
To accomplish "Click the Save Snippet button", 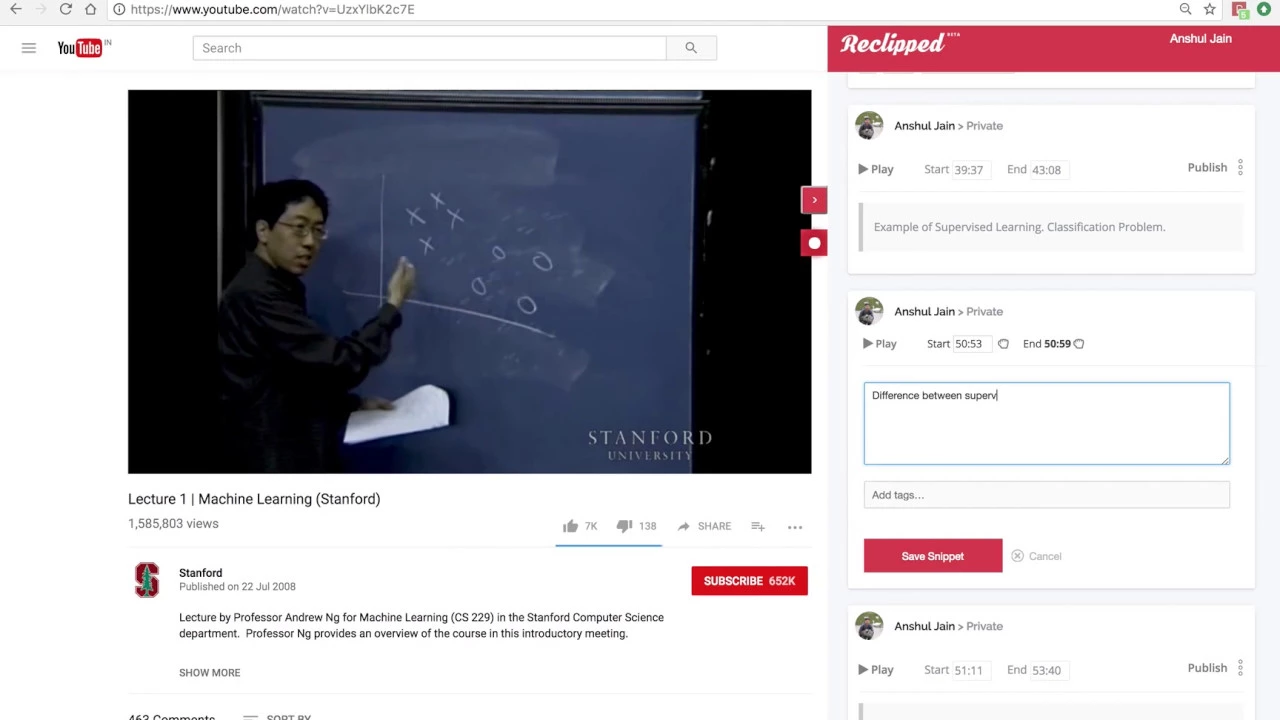I will [933, 556].
